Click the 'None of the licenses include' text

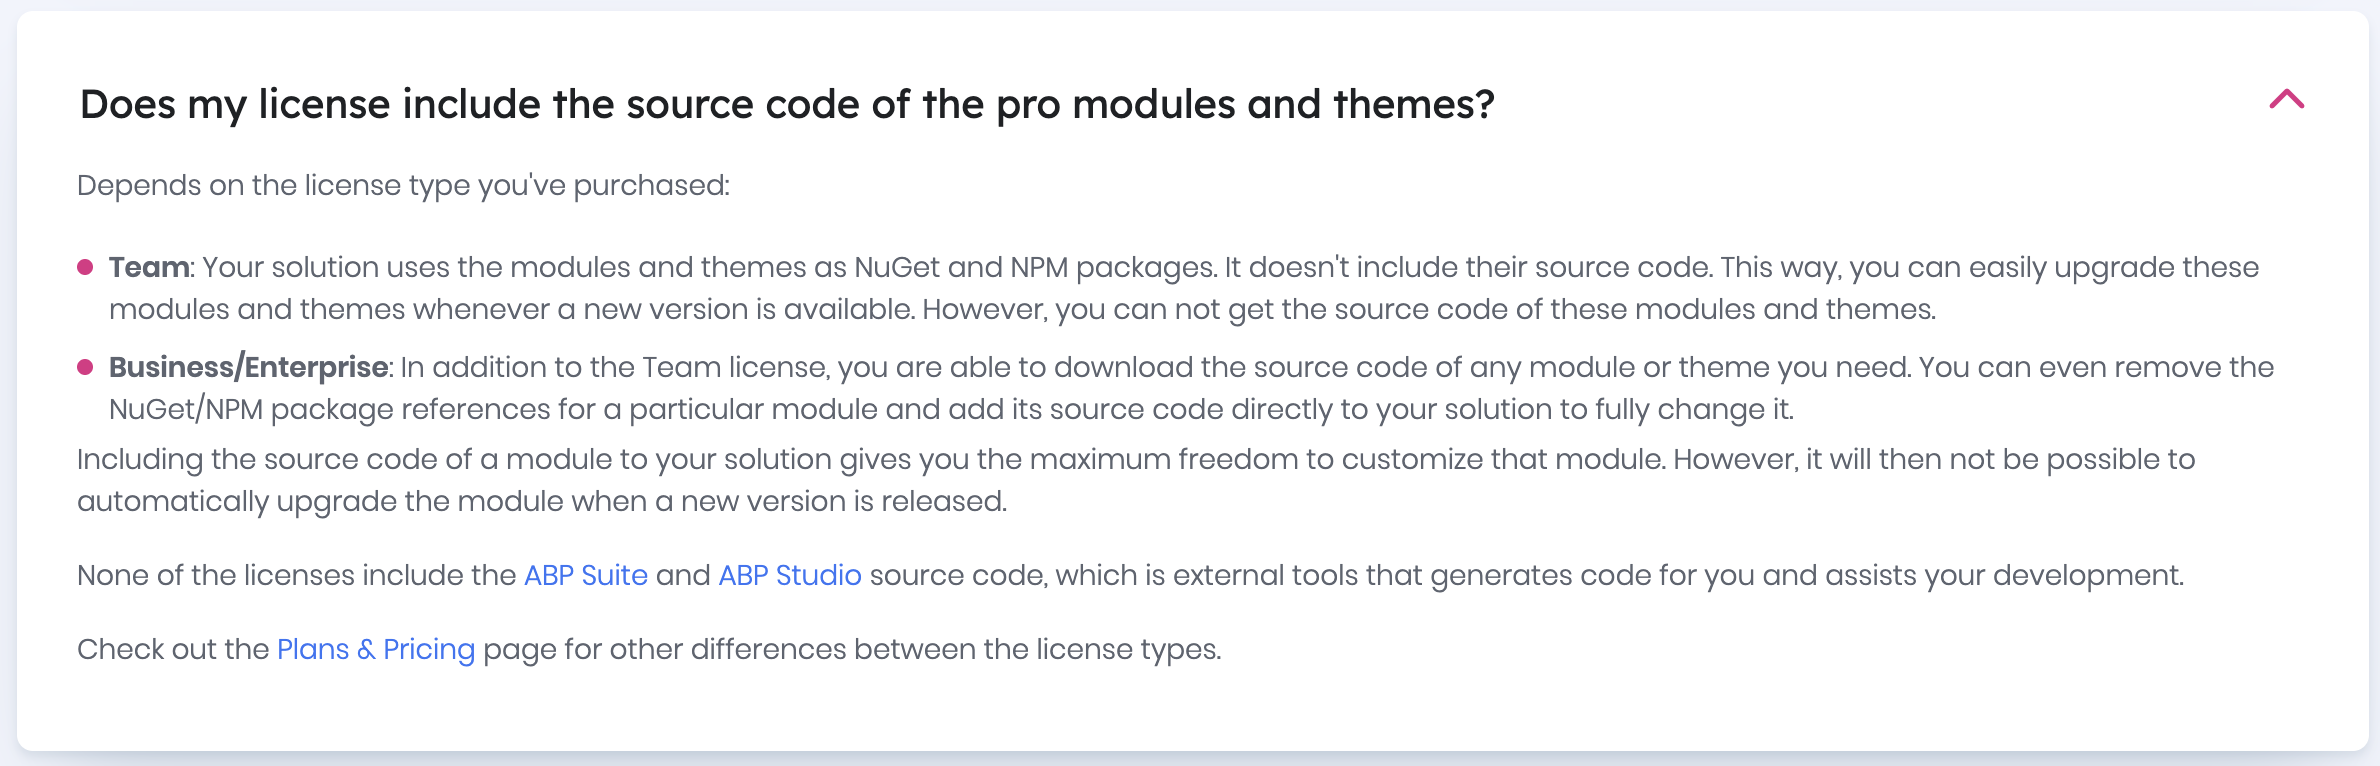[296, 575]
